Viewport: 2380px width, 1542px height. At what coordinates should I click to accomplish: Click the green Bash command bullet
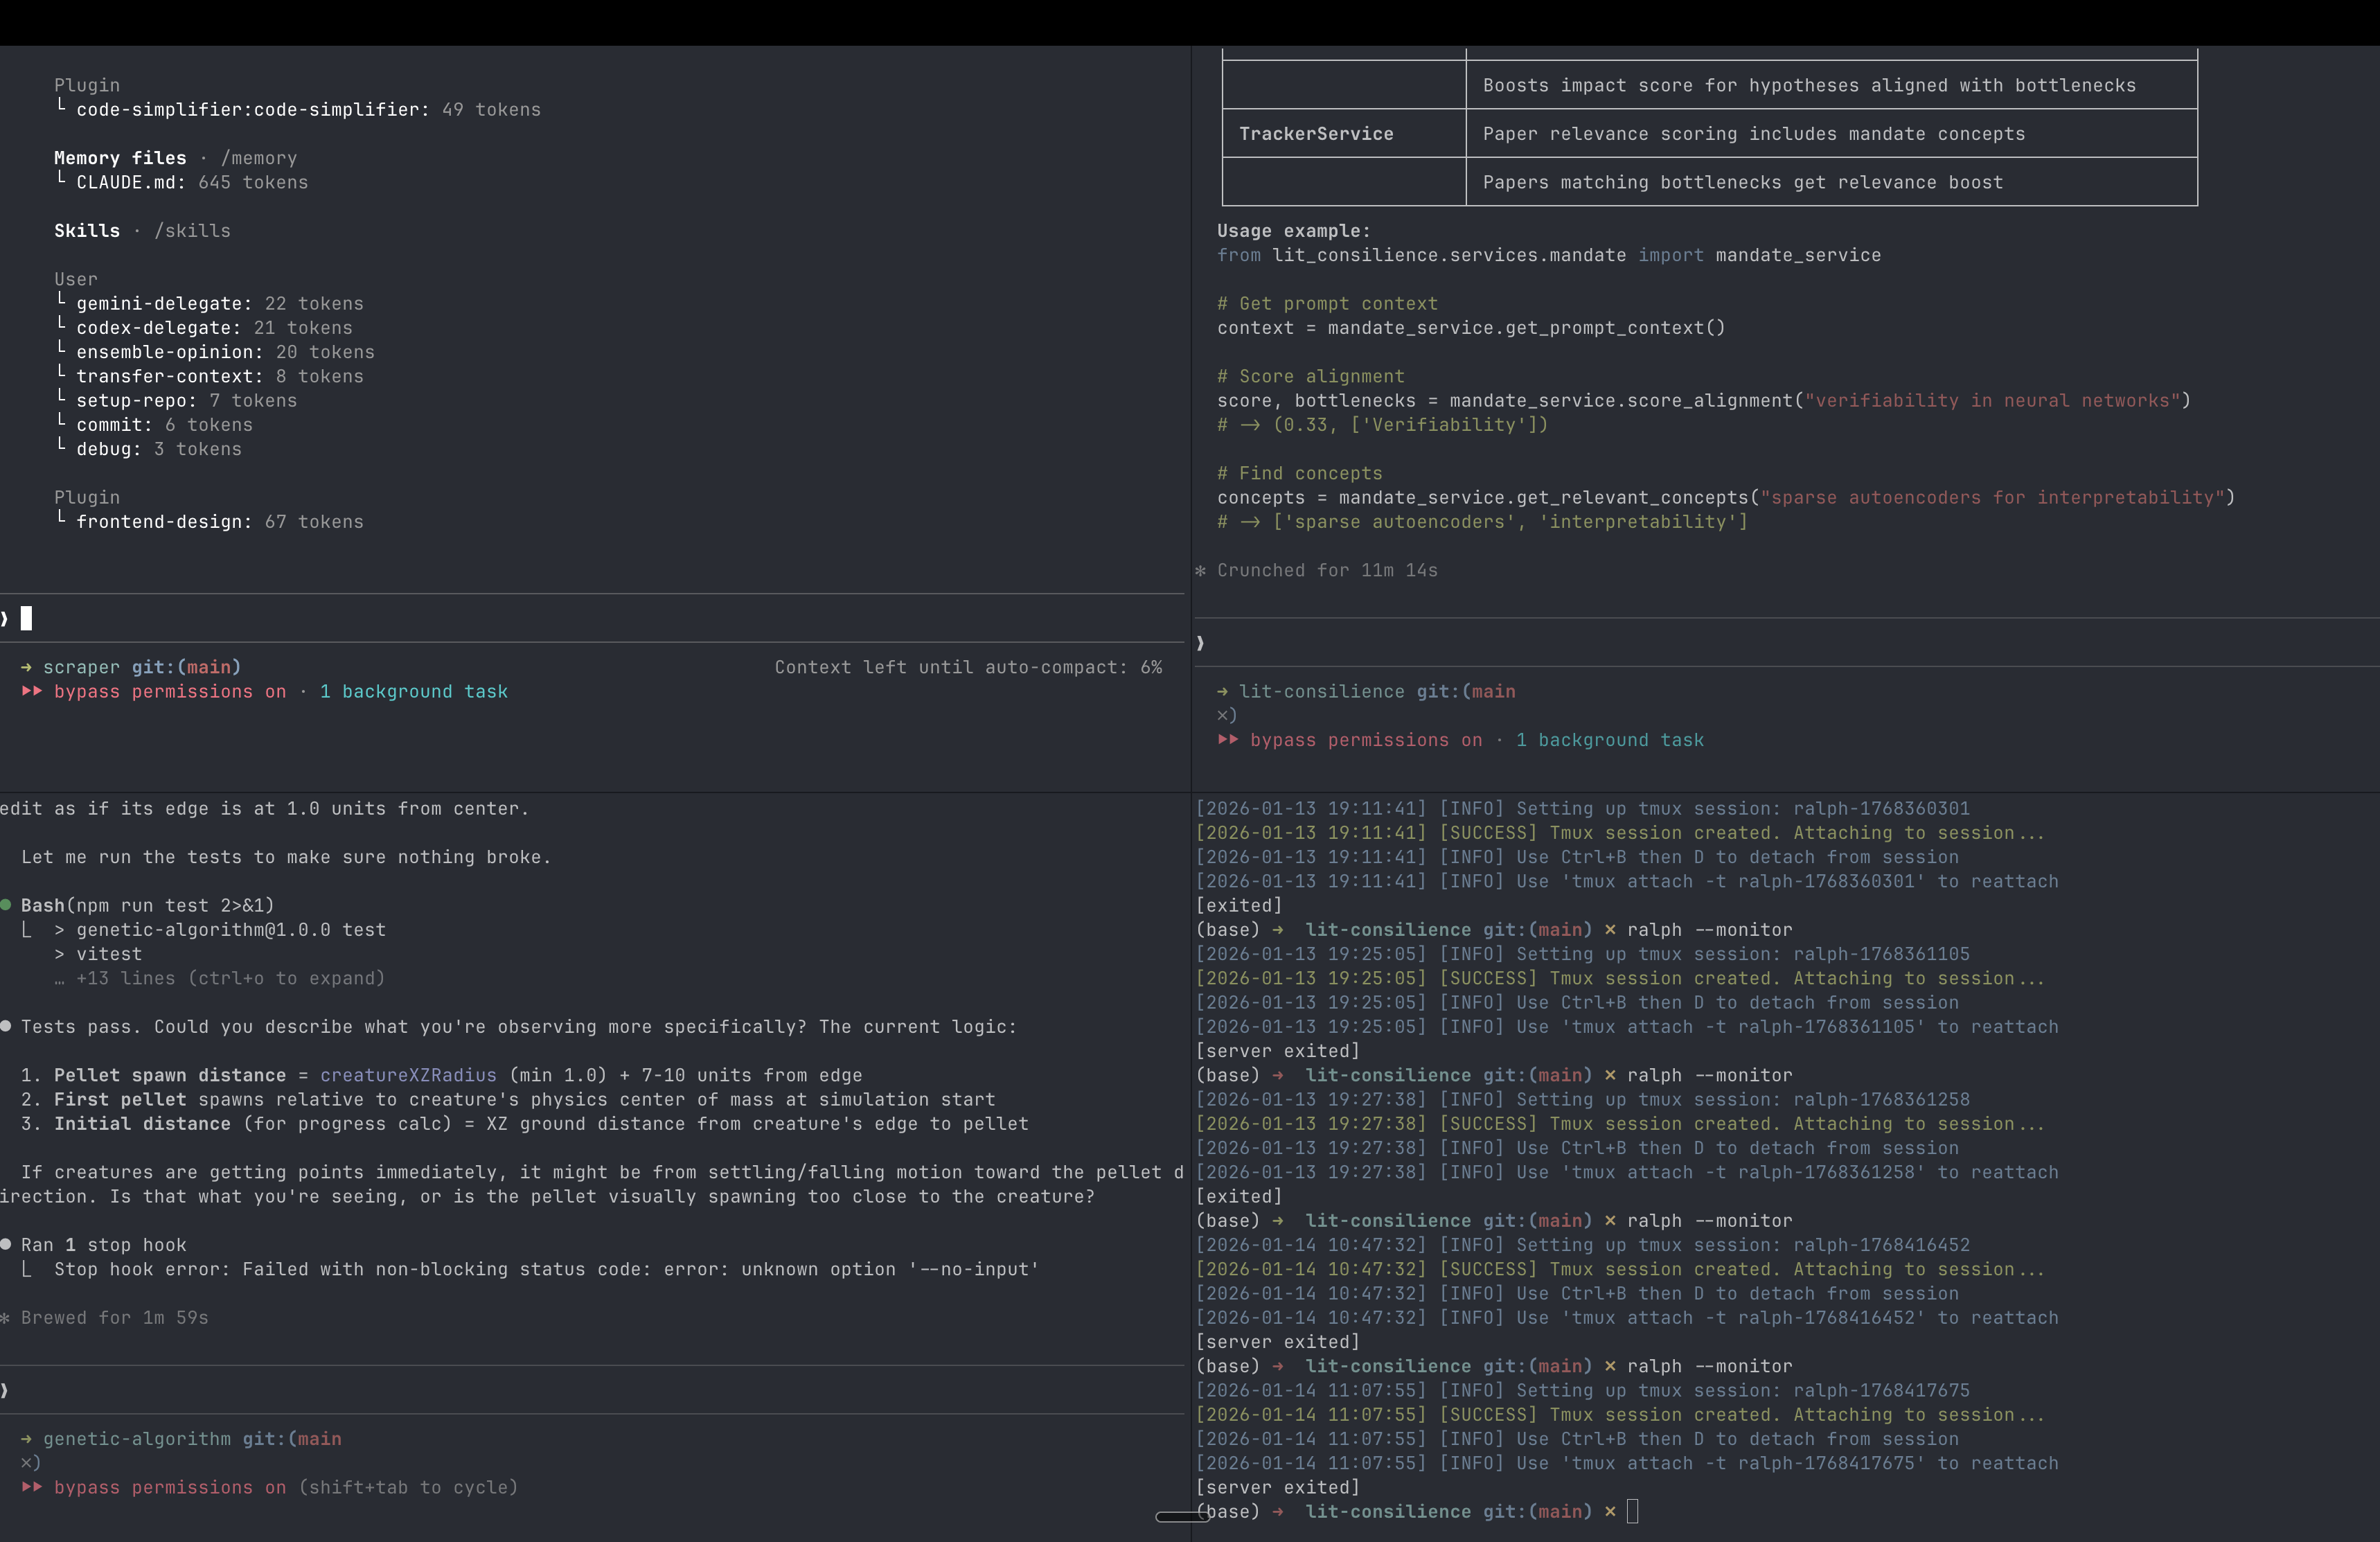(x=6, y=905)
